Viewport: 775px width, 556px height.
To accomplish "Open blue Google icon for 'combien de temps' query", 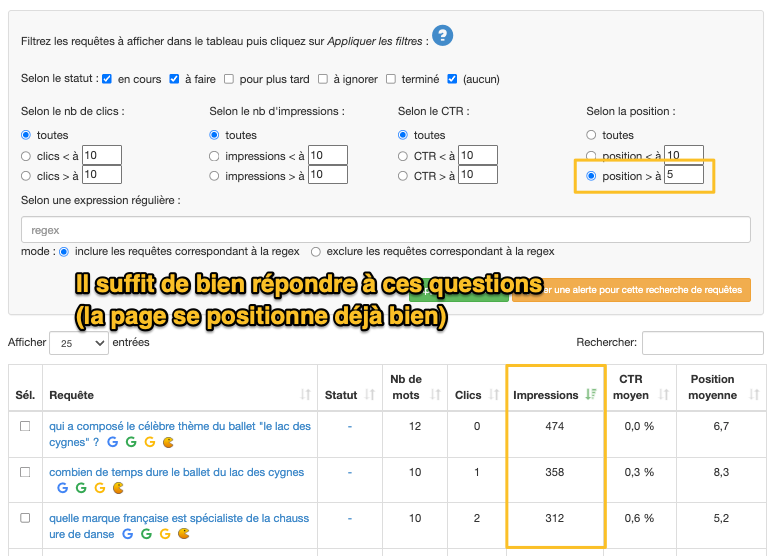I will coord(62,488).
